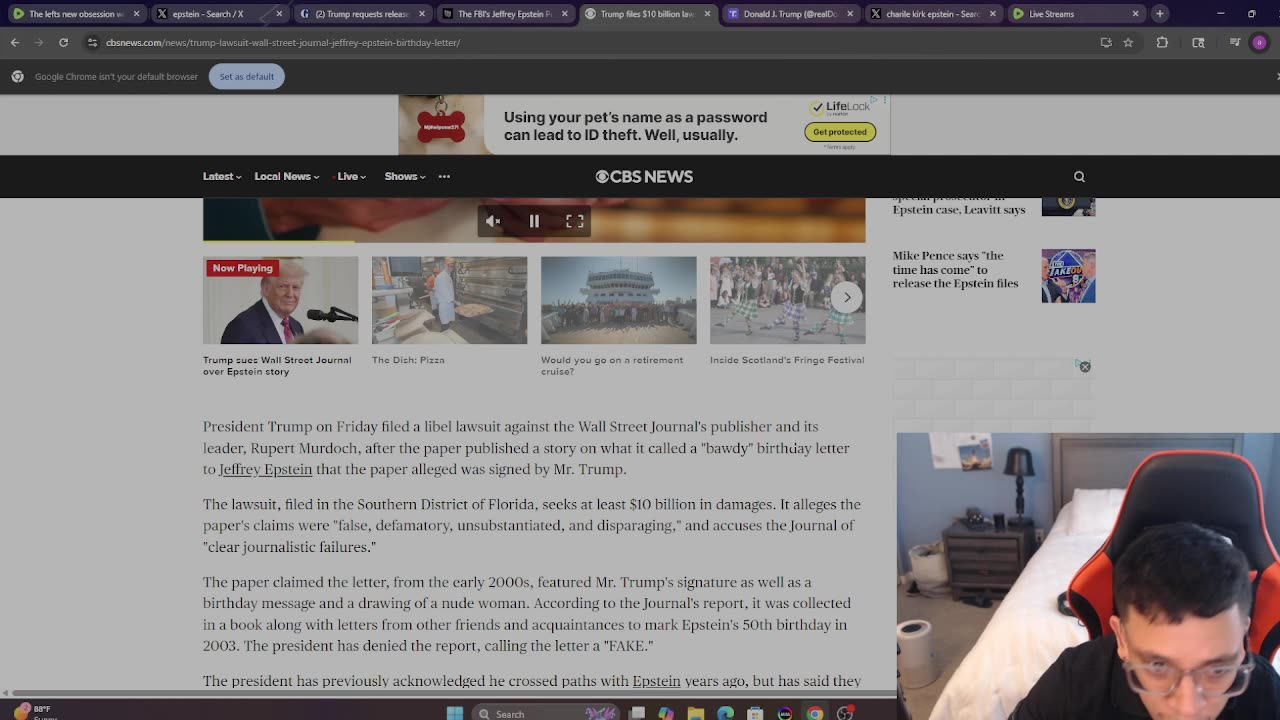Open Google Chrome taskbar icon

pos(815,713)
